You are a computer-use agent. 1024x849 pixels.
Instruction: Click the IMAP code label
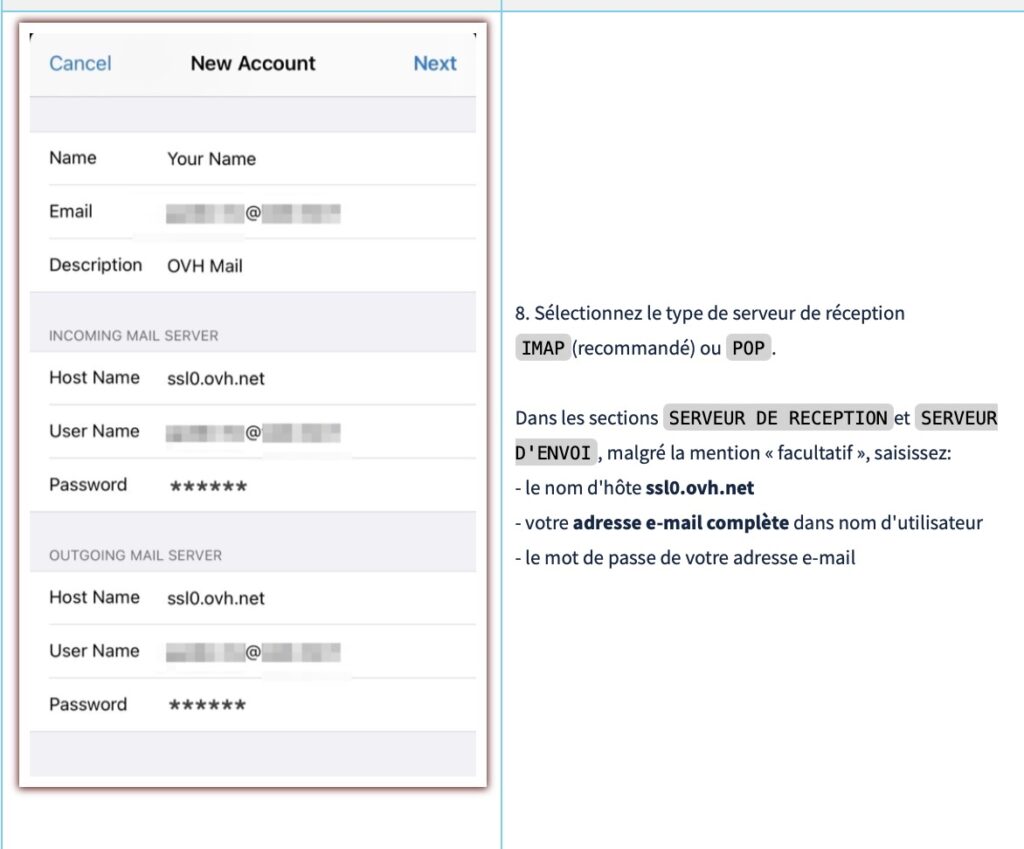pos(543,349)
